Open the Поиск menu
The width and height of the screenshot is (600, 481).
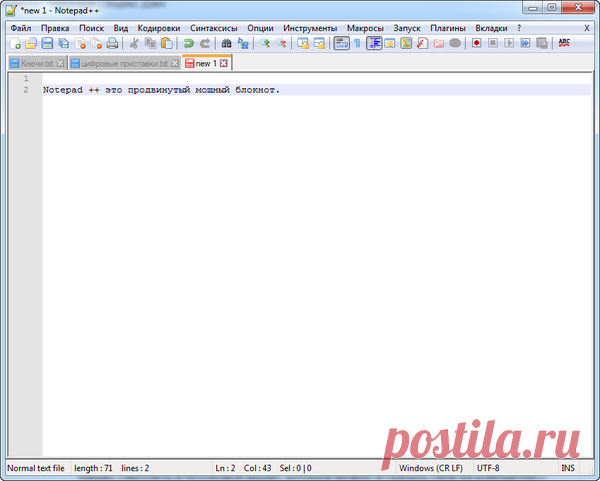(x=91, y=28)
